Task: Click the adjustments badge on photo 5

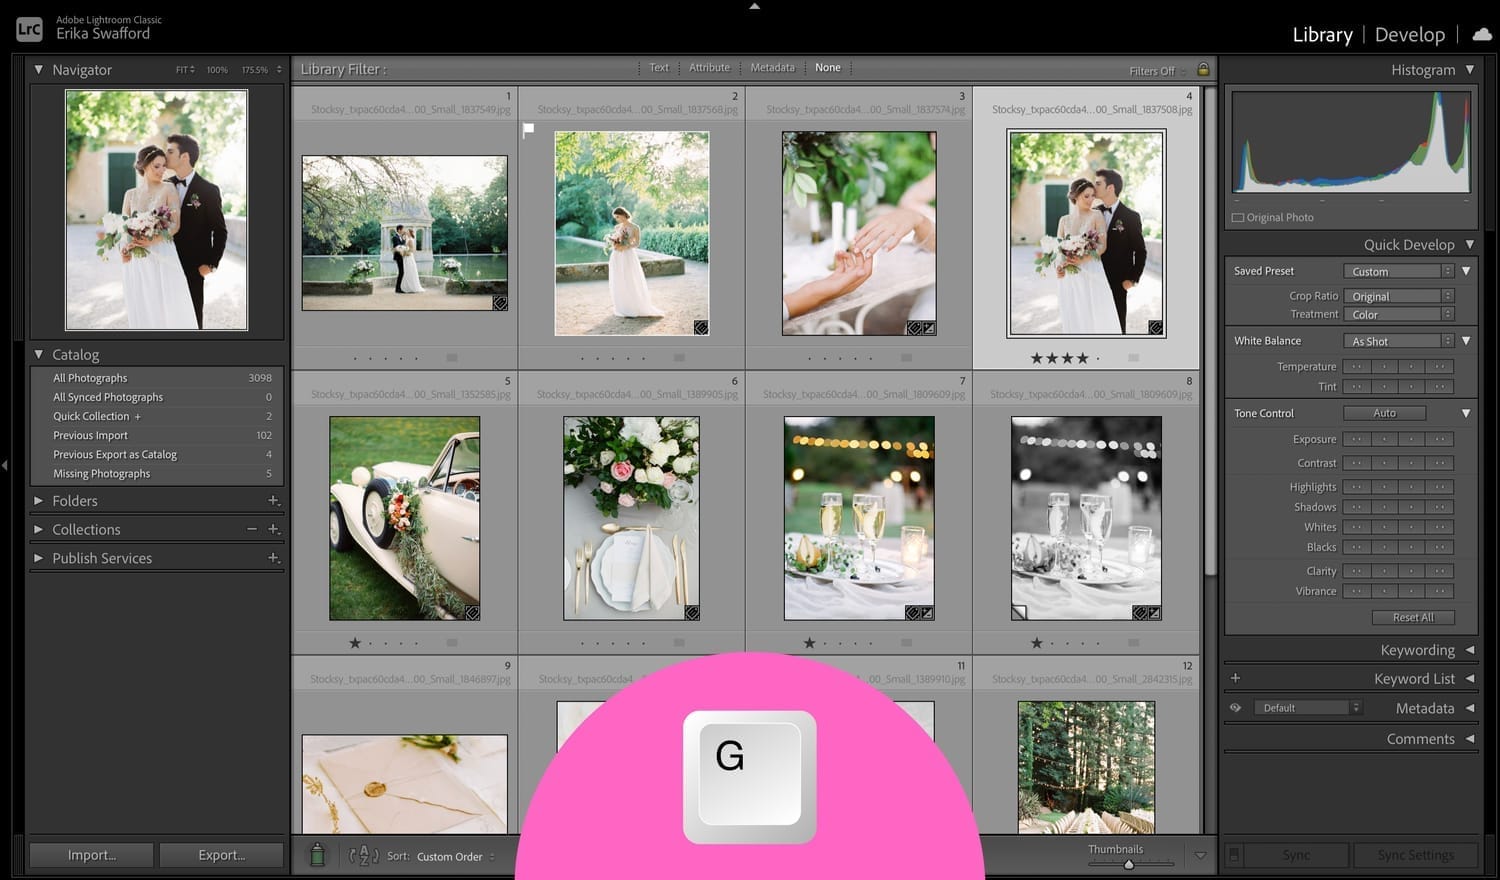Action: click(x=472, y=613)
